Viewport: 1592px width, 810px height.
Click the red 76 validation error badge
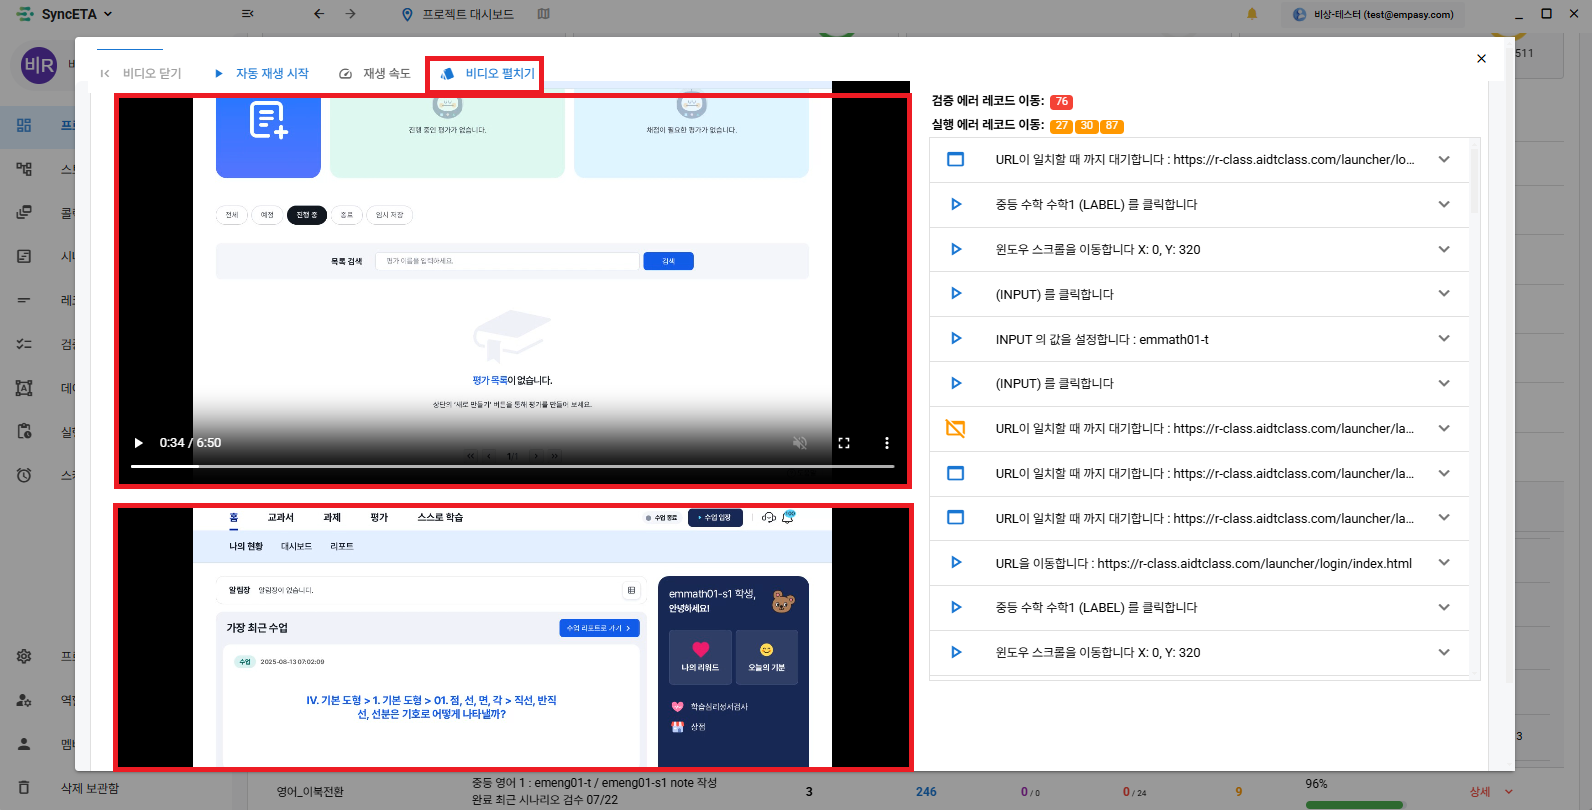1061,102
